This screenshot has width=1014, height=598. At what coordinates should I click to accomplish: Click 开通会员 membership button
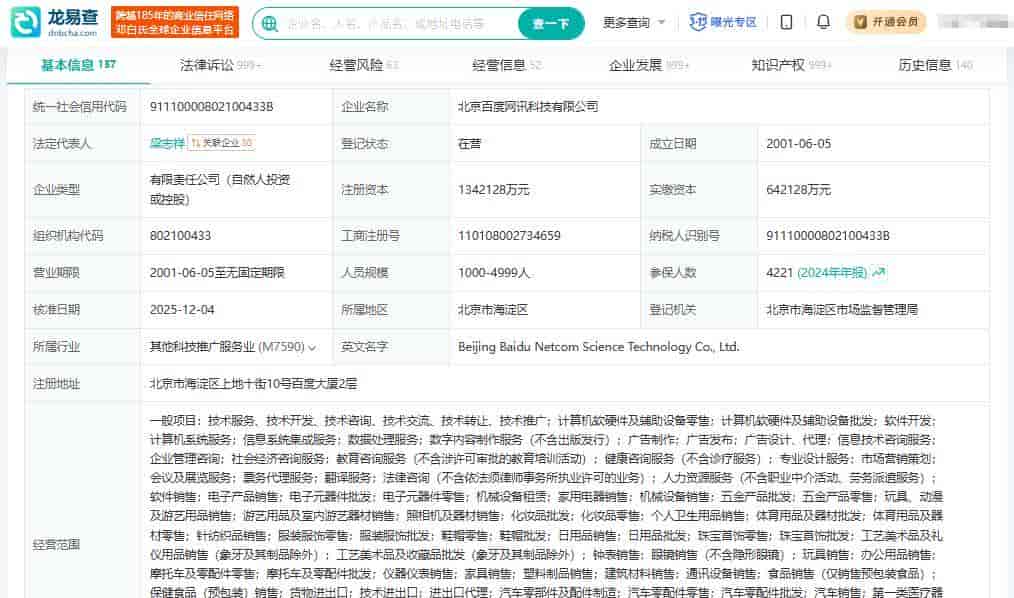(887, 22)
